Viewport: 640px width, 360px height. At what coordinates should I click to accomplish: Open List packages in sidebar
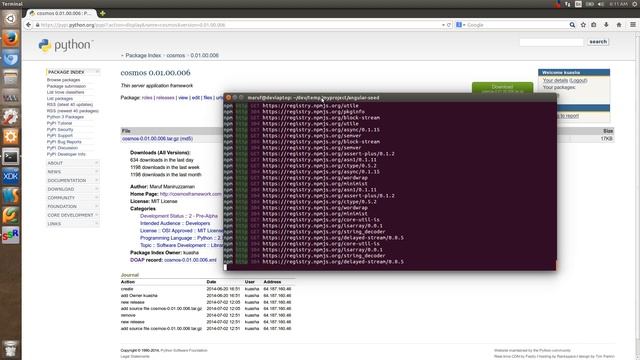click(x=60, y=98)
